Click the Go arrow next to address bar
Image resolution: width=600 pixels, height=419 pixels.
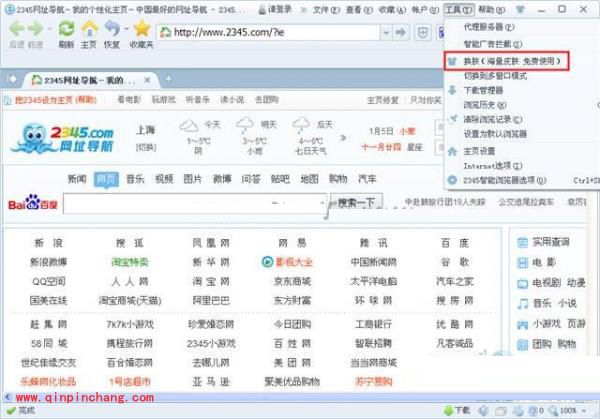[x=401, y=33]
